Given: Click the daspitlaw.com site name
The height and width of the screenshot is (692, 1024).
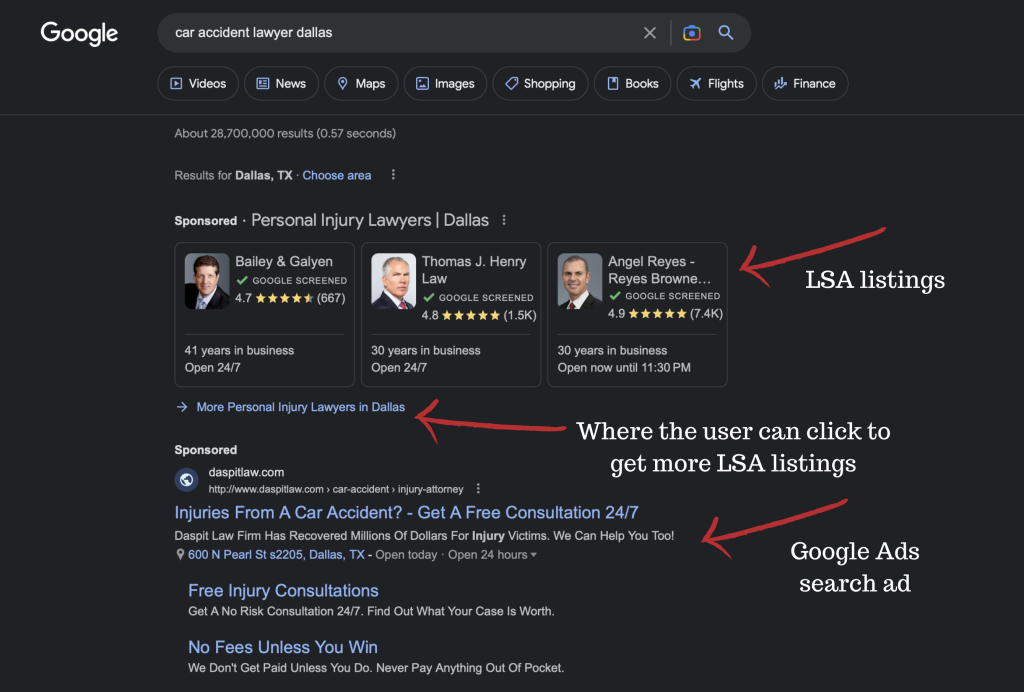Looking at the screenshot, I should [x=246, y=473].
